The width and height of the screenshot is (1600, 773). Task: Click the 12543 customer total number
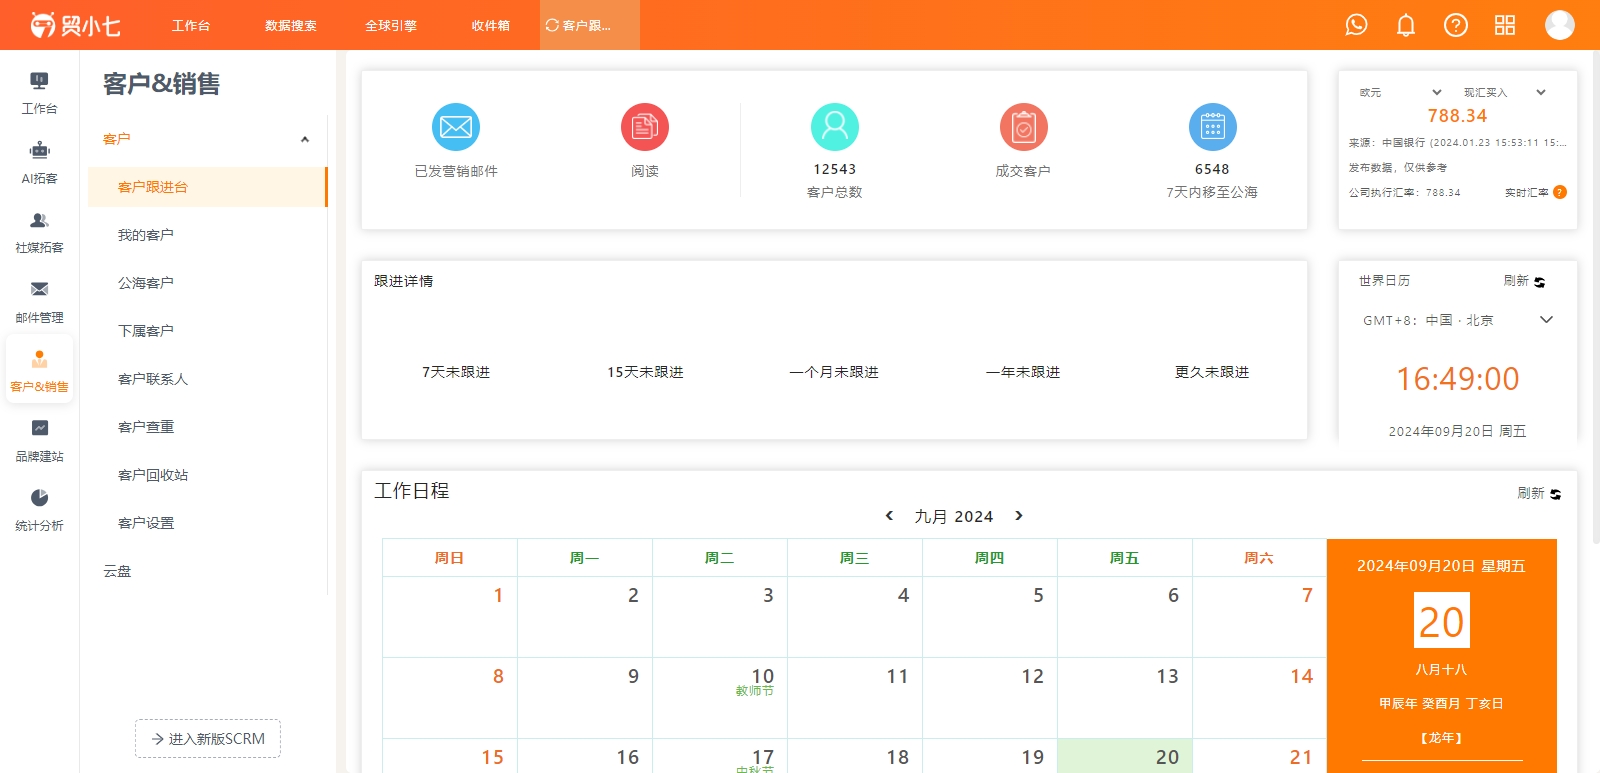(x=835, y=169)
